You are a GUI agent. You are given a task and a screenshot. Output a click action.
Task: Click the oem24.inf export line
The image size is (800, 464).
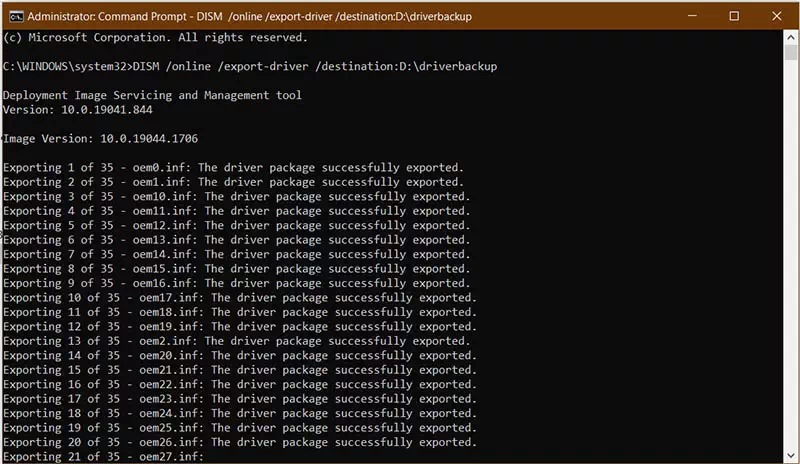[x=240, y=413]
